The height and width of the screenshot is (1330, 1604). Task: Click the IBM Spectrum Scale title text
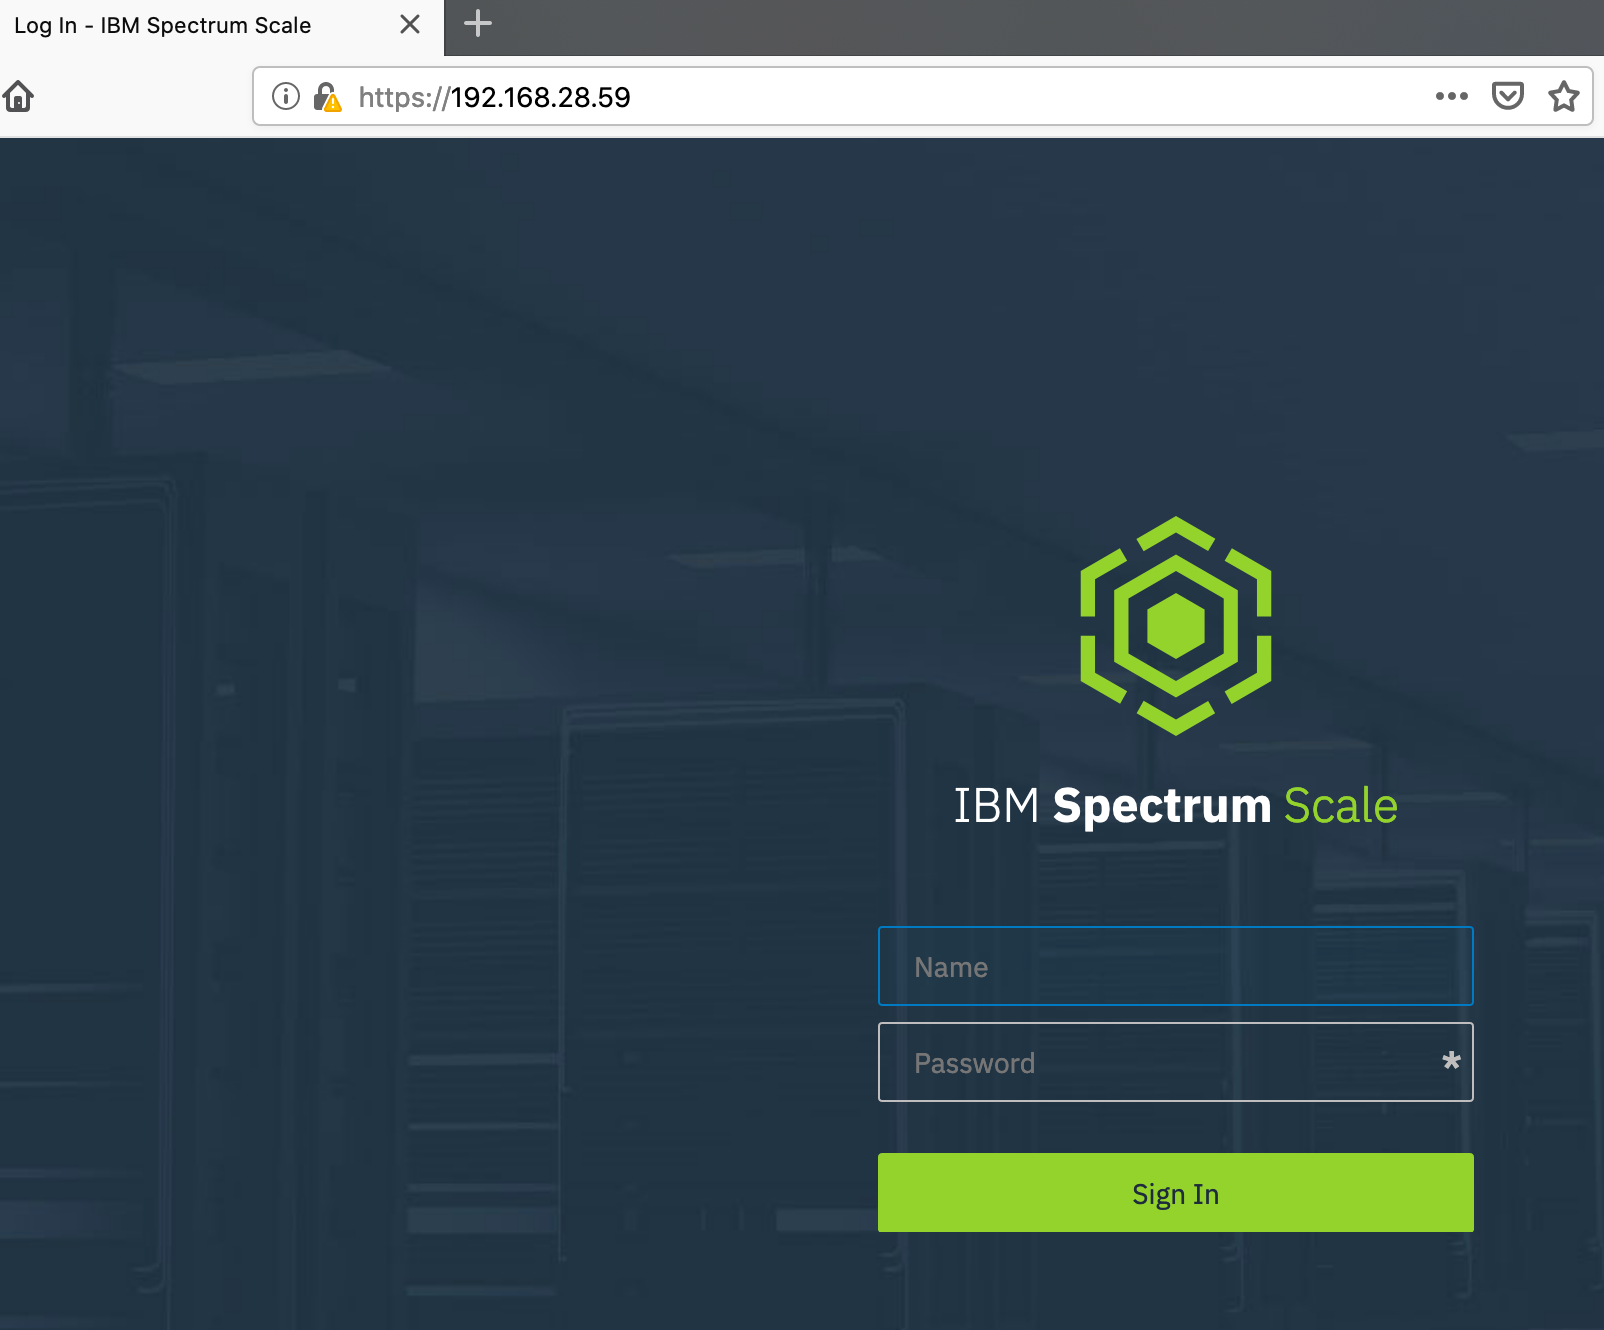(1175, 806)
